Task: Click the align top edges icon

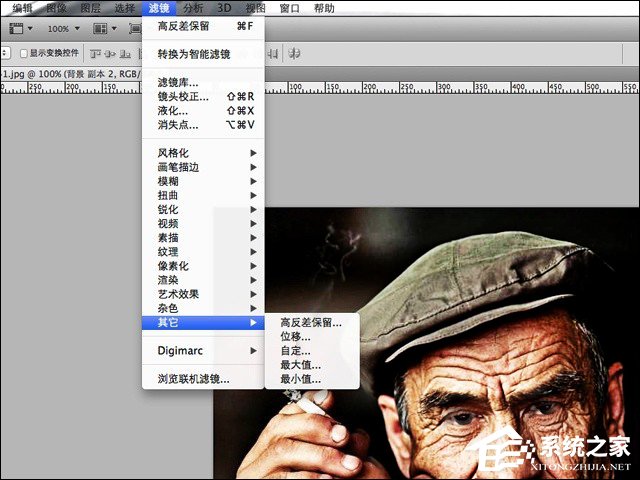Action: coord(95,54)
